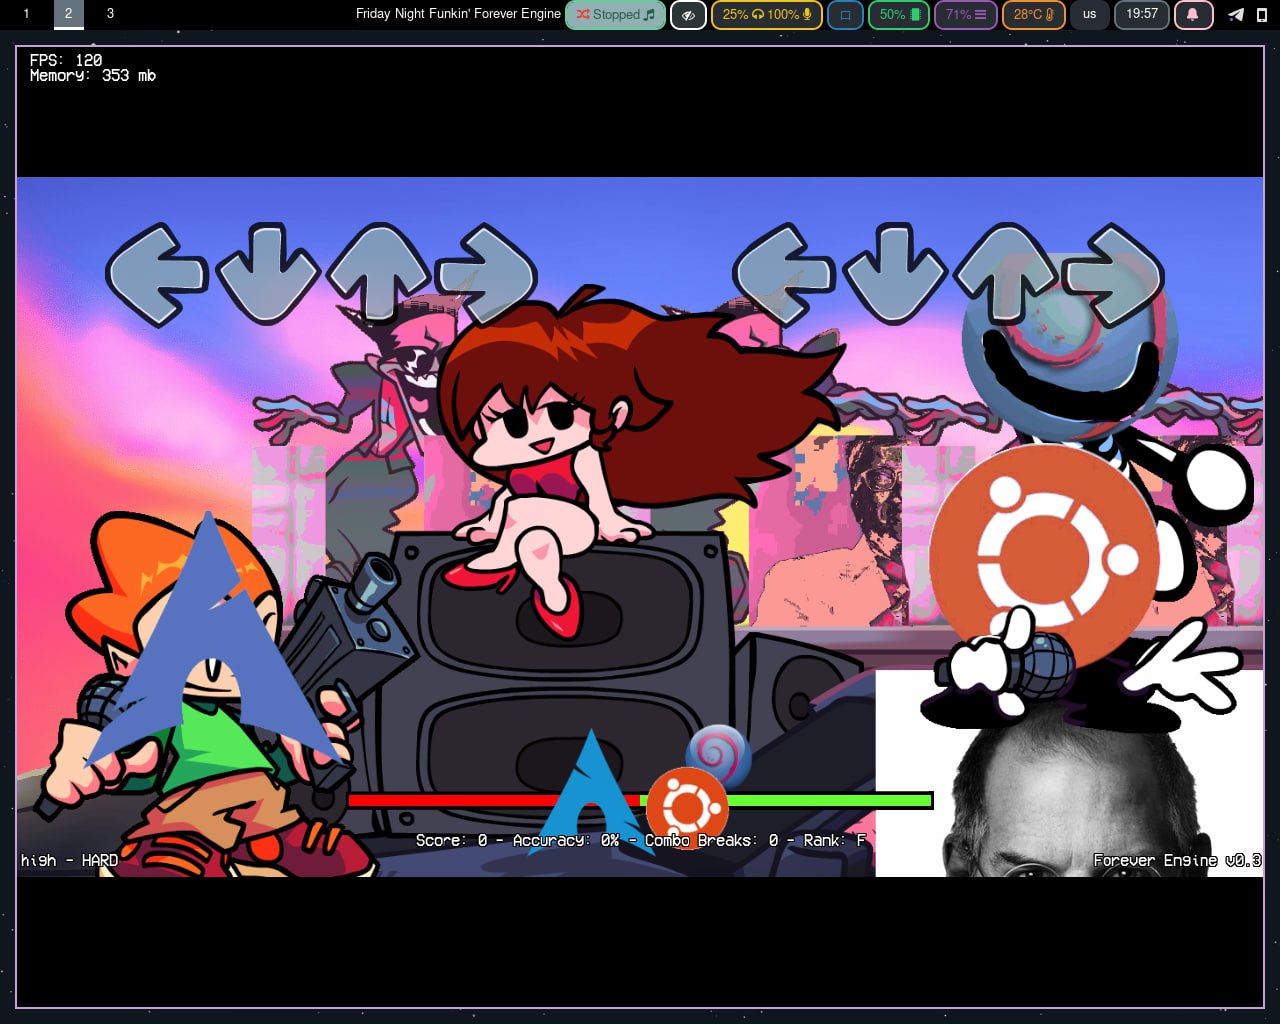1280x1024 pixels.
Task: Open the us keyboard layout selector
Action: click(x=1089, y=15)
